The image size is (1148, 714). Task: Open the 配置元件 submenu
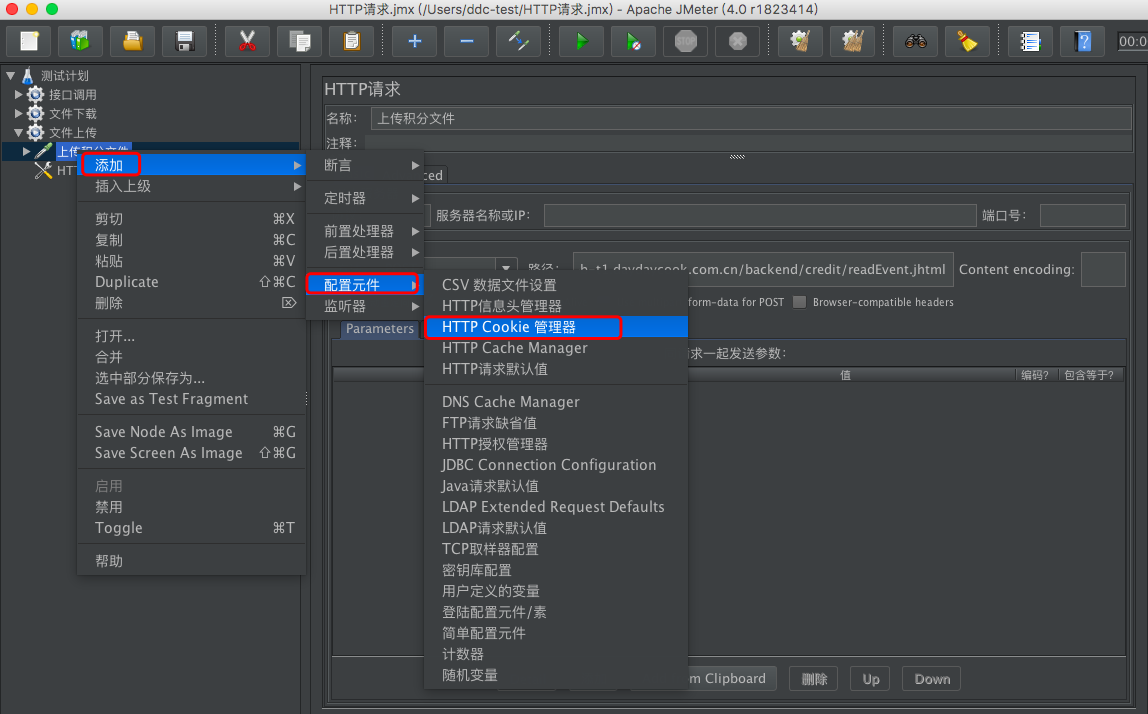[x=365, y=285]
